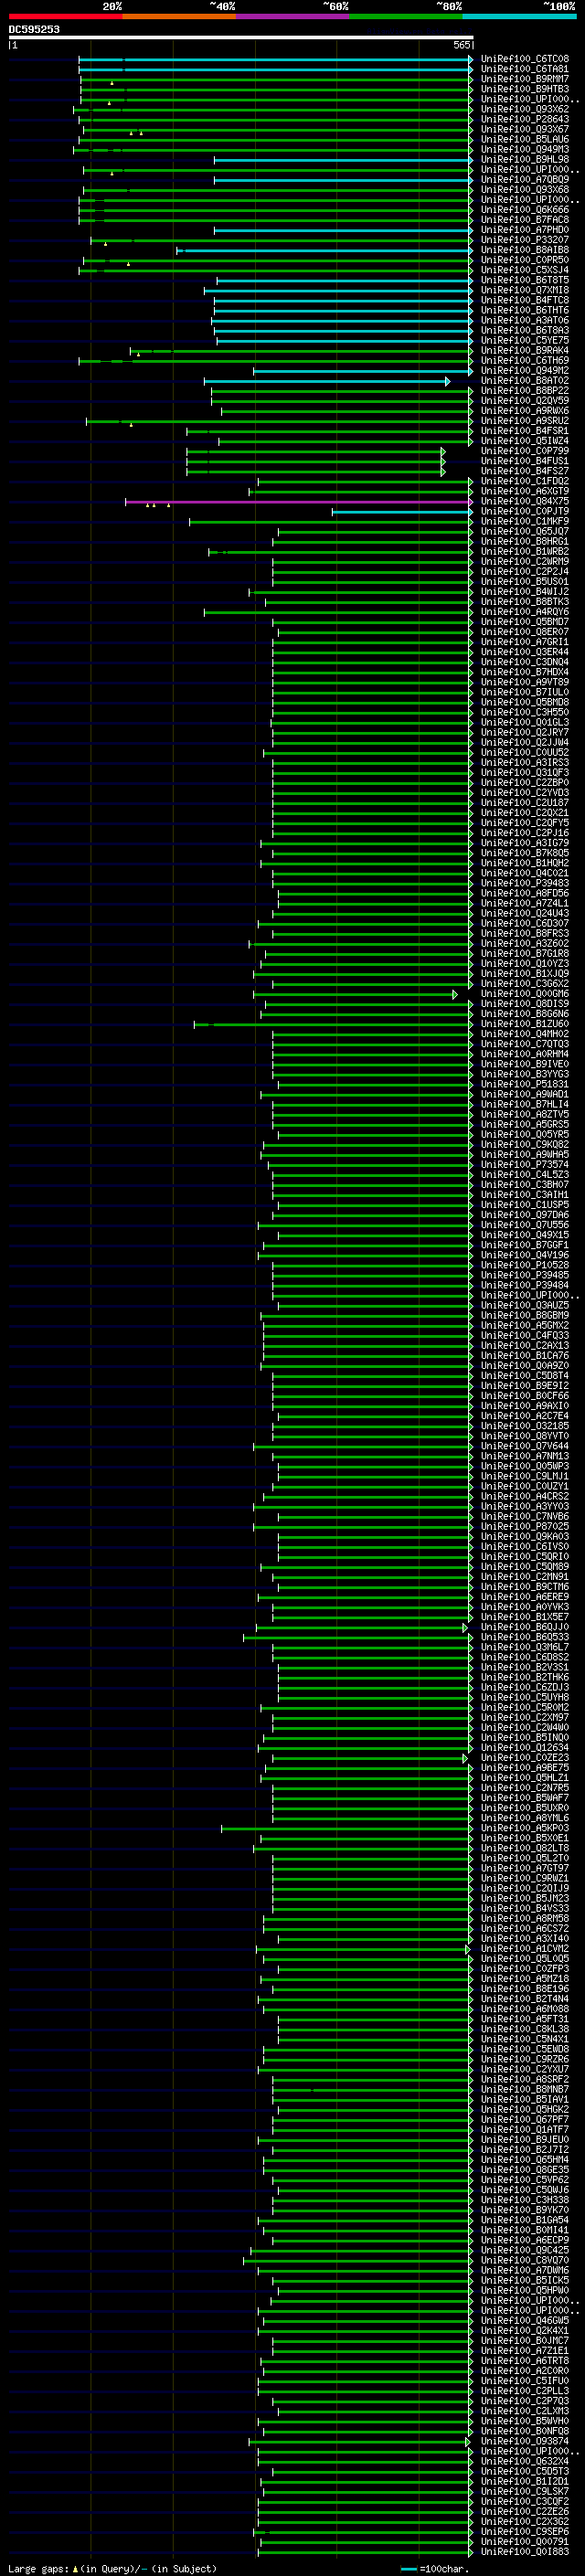
Task: Select the label UniRef100_Q5IWZ4
Action: [x=525, y=441]
